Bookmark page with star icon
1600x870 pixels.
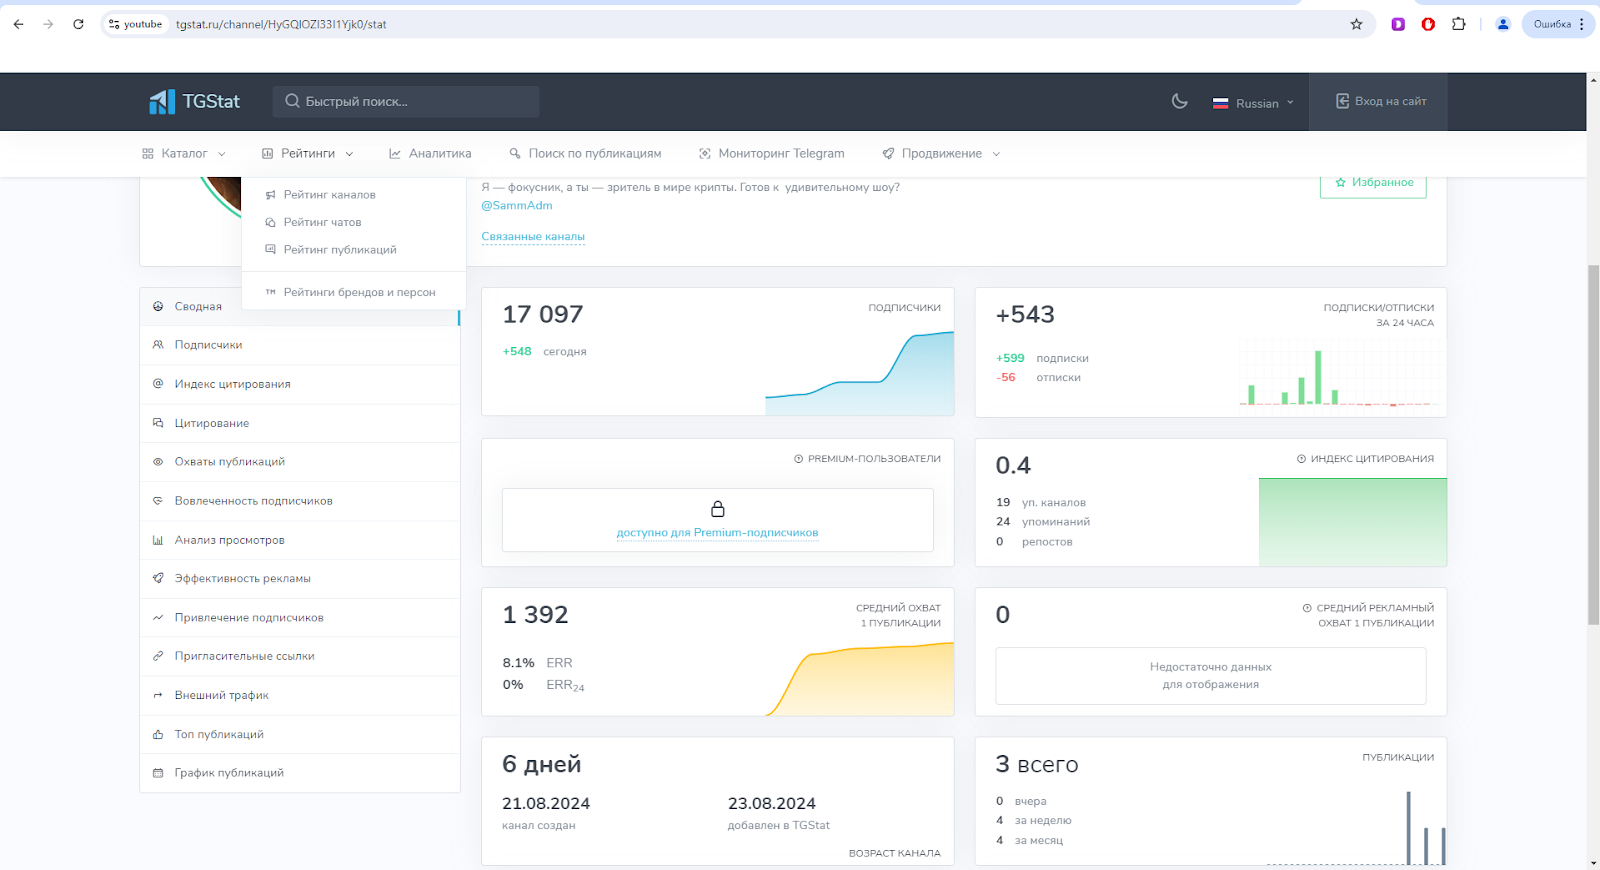click(x=1356, y=24)
